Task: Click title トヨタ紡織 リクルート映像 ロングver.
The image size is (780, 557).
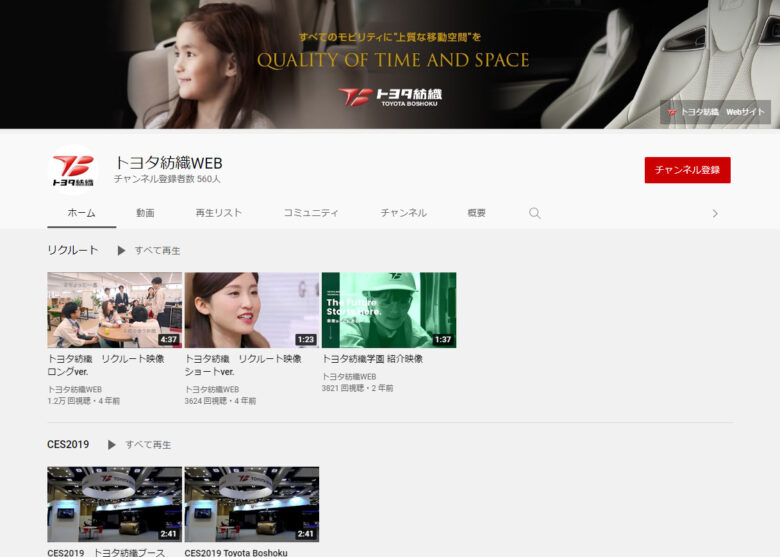Action: click(106, 365)
